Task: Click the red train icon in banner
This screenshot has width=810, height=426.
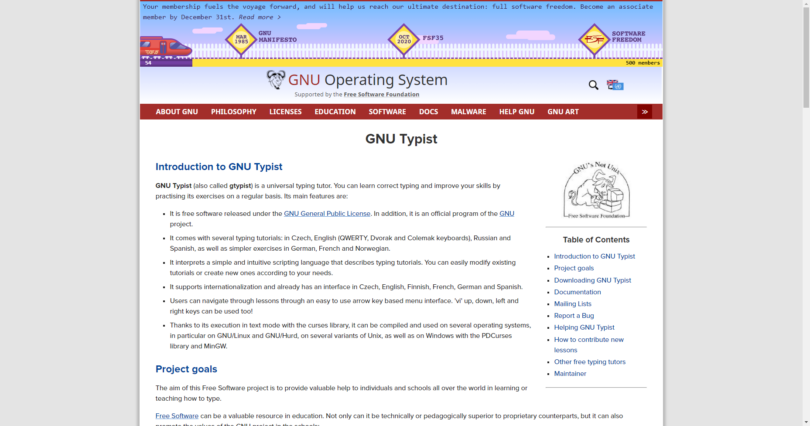Action: tap(165, 48)
